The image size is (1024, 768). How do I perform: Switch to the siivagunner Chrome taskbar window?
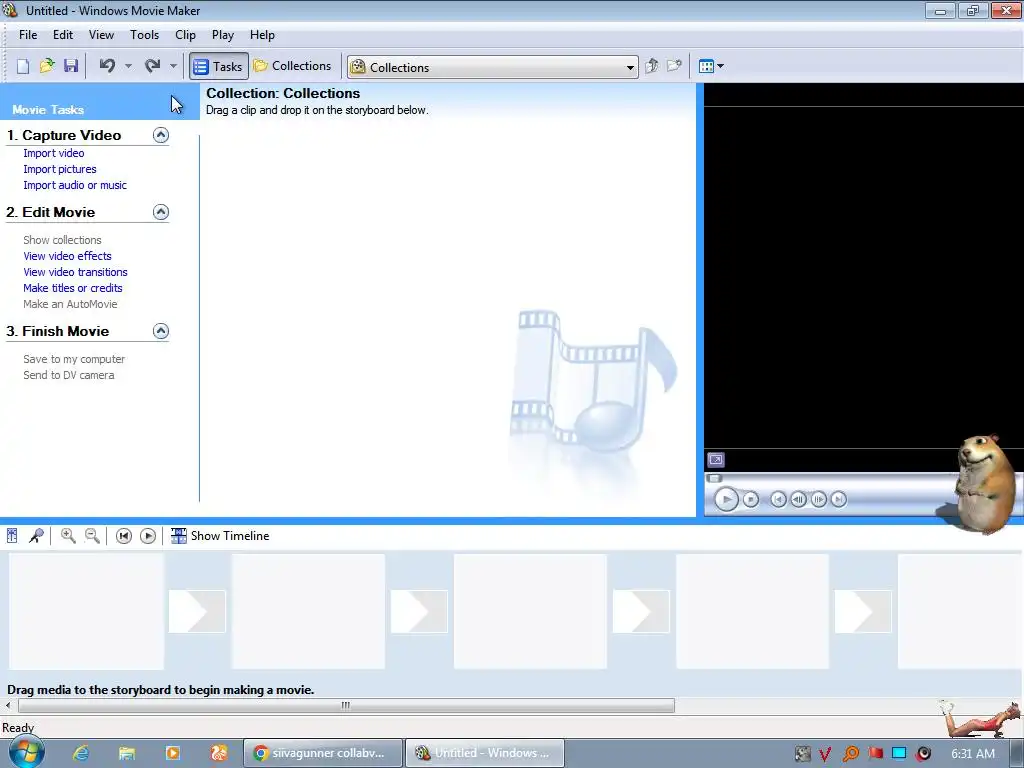tap(323, 753)
